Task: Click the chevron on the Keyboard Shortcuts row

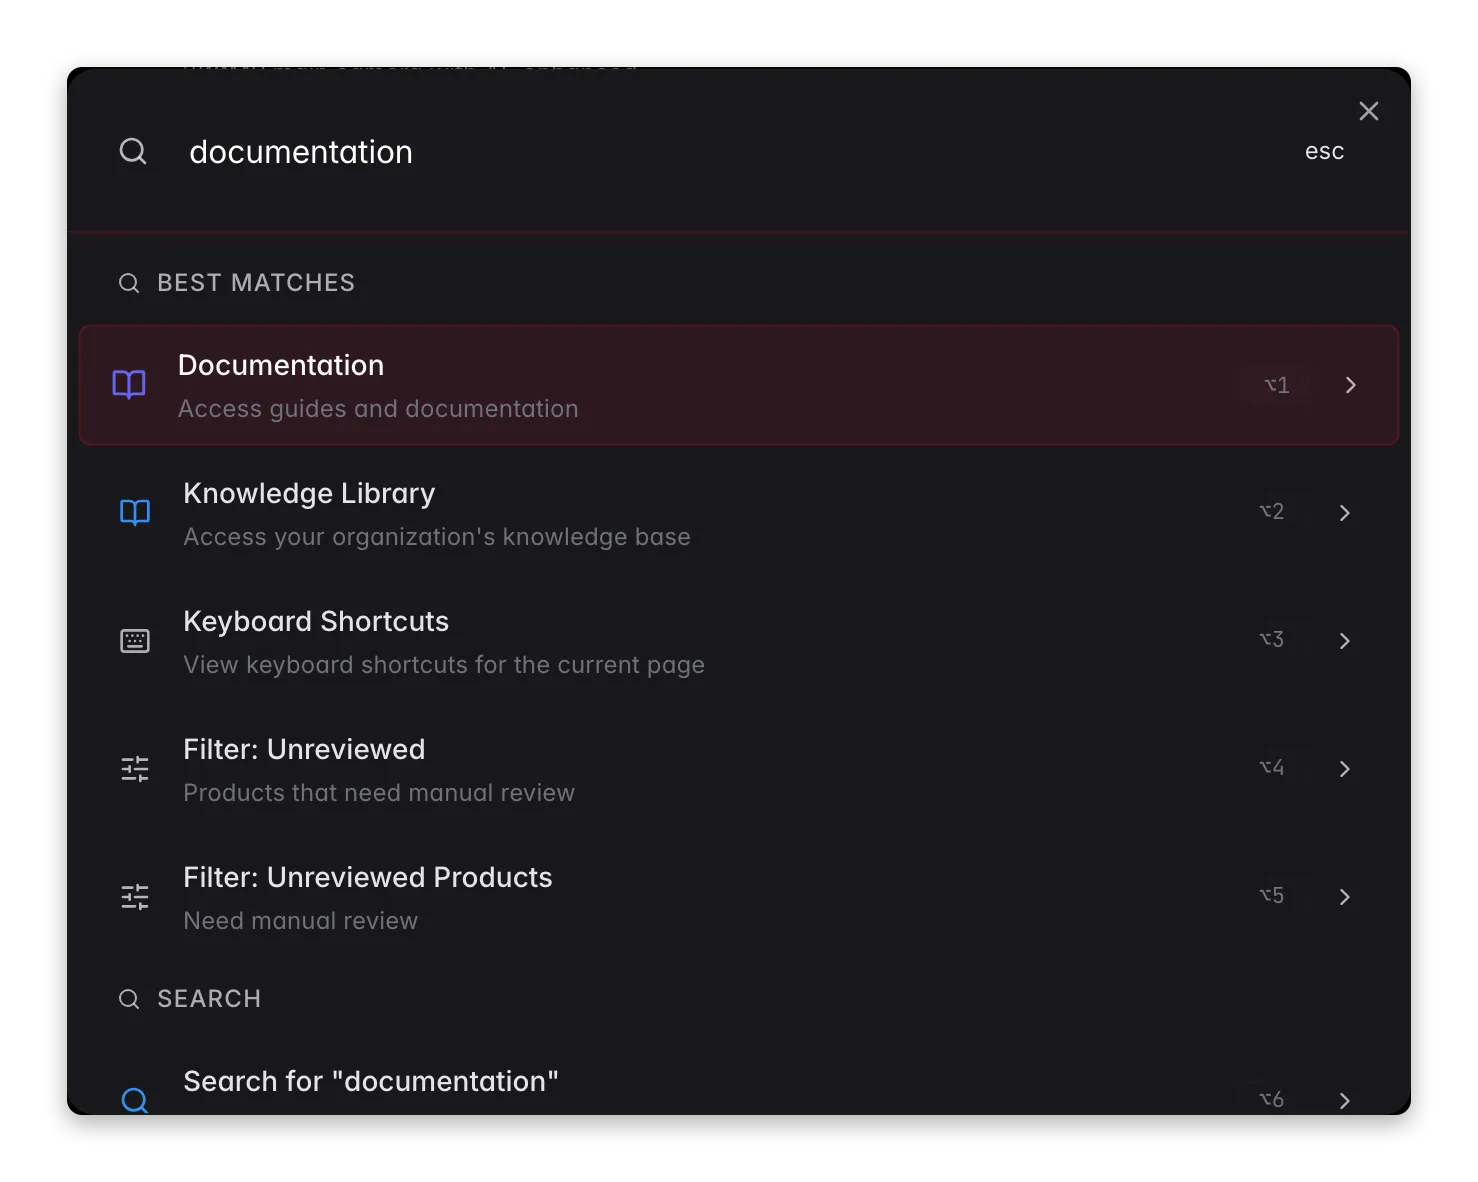Action: pyautogui.click(x=1344, y=641)
